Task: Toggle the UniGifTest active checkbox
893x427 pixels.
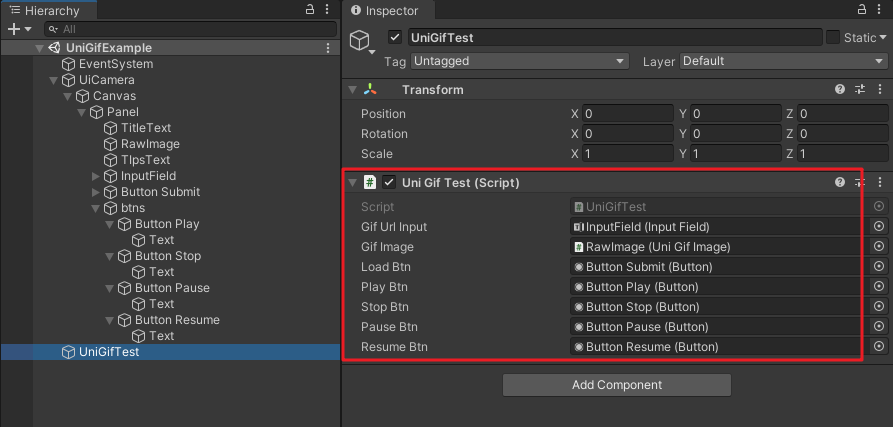Action: click(395, 38)
